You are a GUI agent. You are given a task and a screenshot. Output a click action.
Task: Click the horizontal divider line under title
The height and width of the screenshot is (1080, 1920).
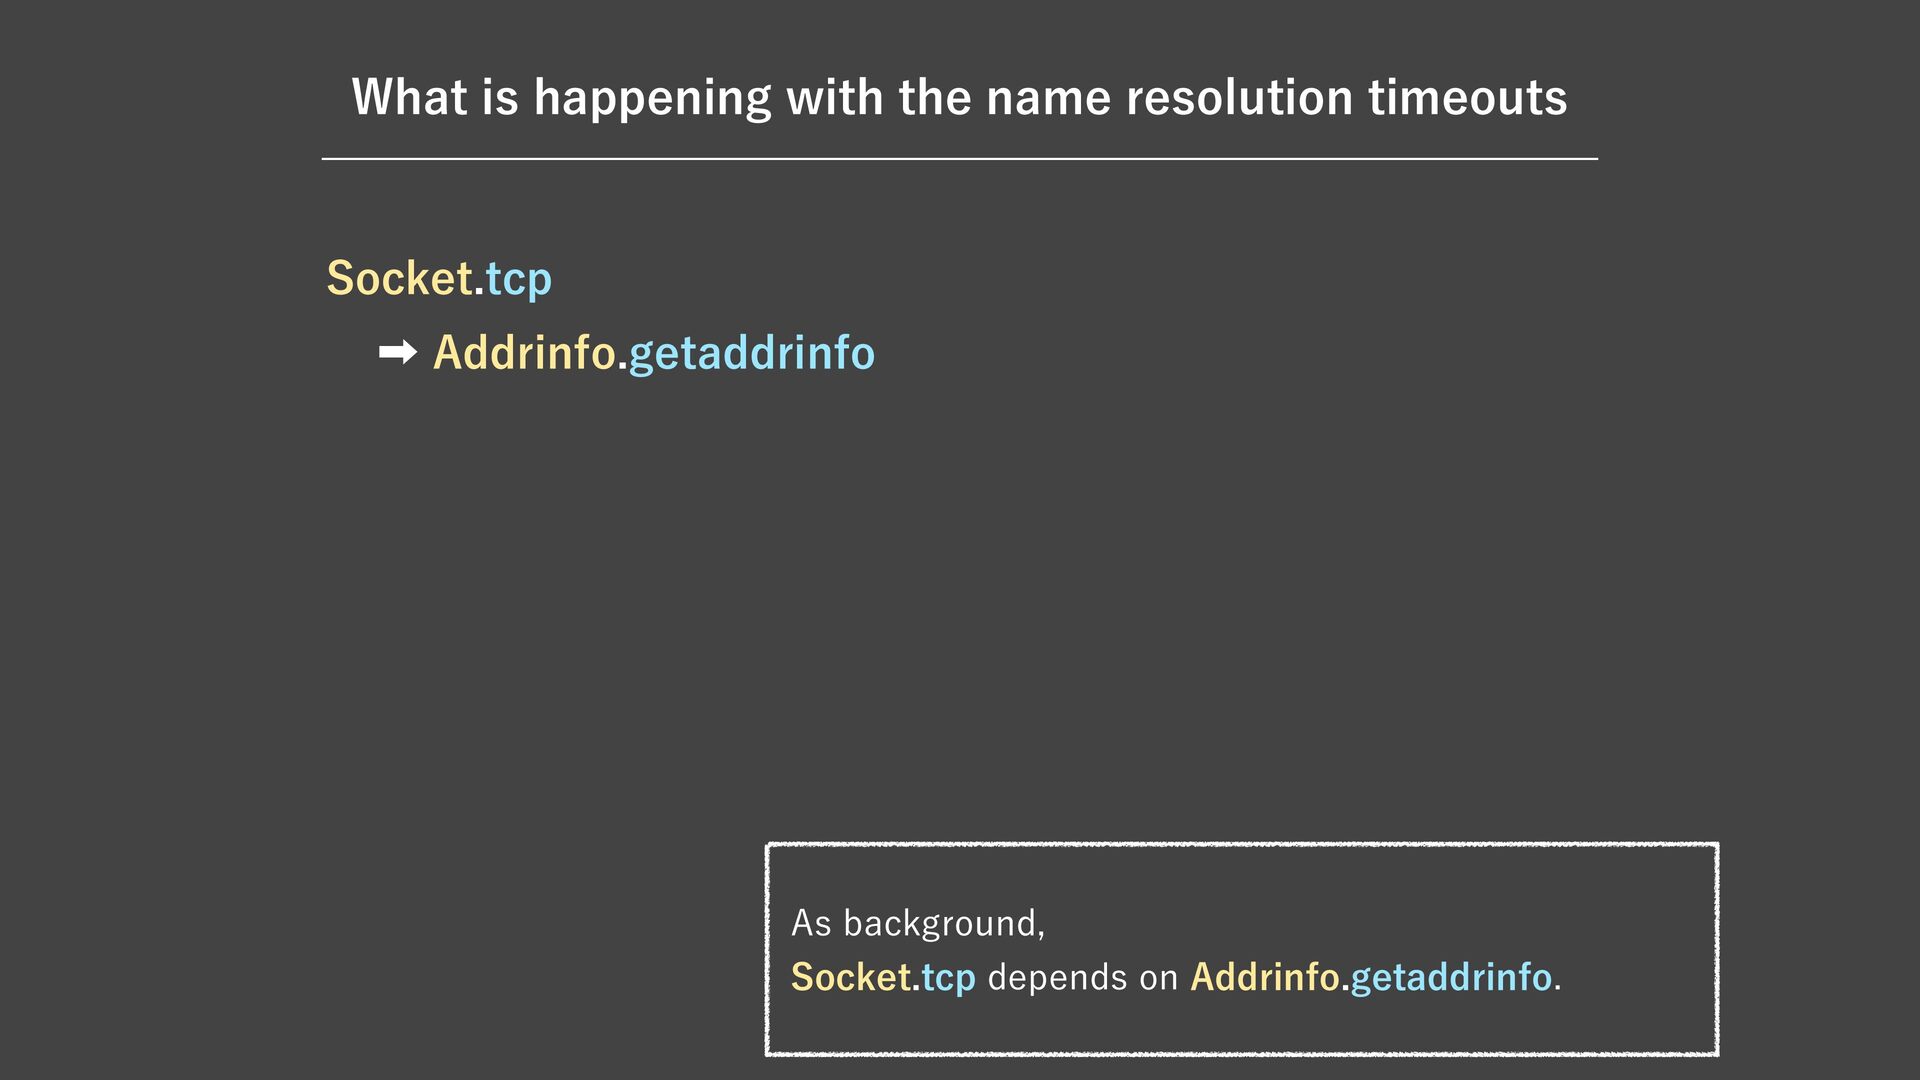click(x=960, y=159)
